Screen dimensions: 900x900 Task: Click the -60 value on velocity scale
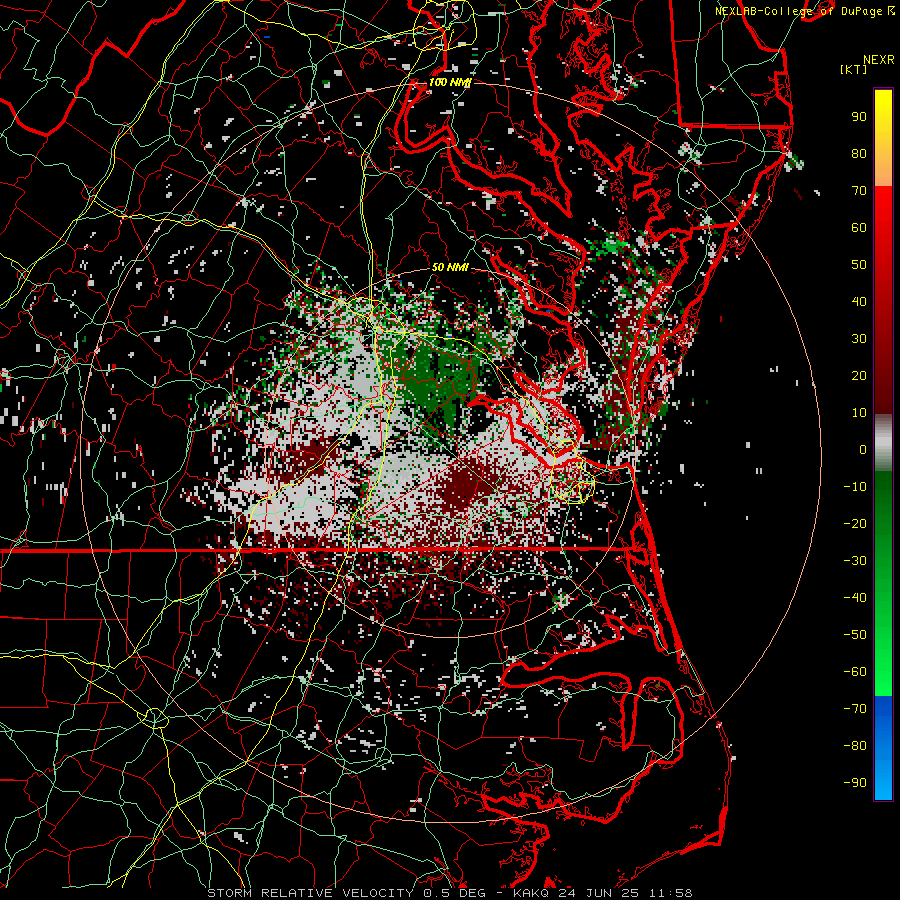(855, 672)
